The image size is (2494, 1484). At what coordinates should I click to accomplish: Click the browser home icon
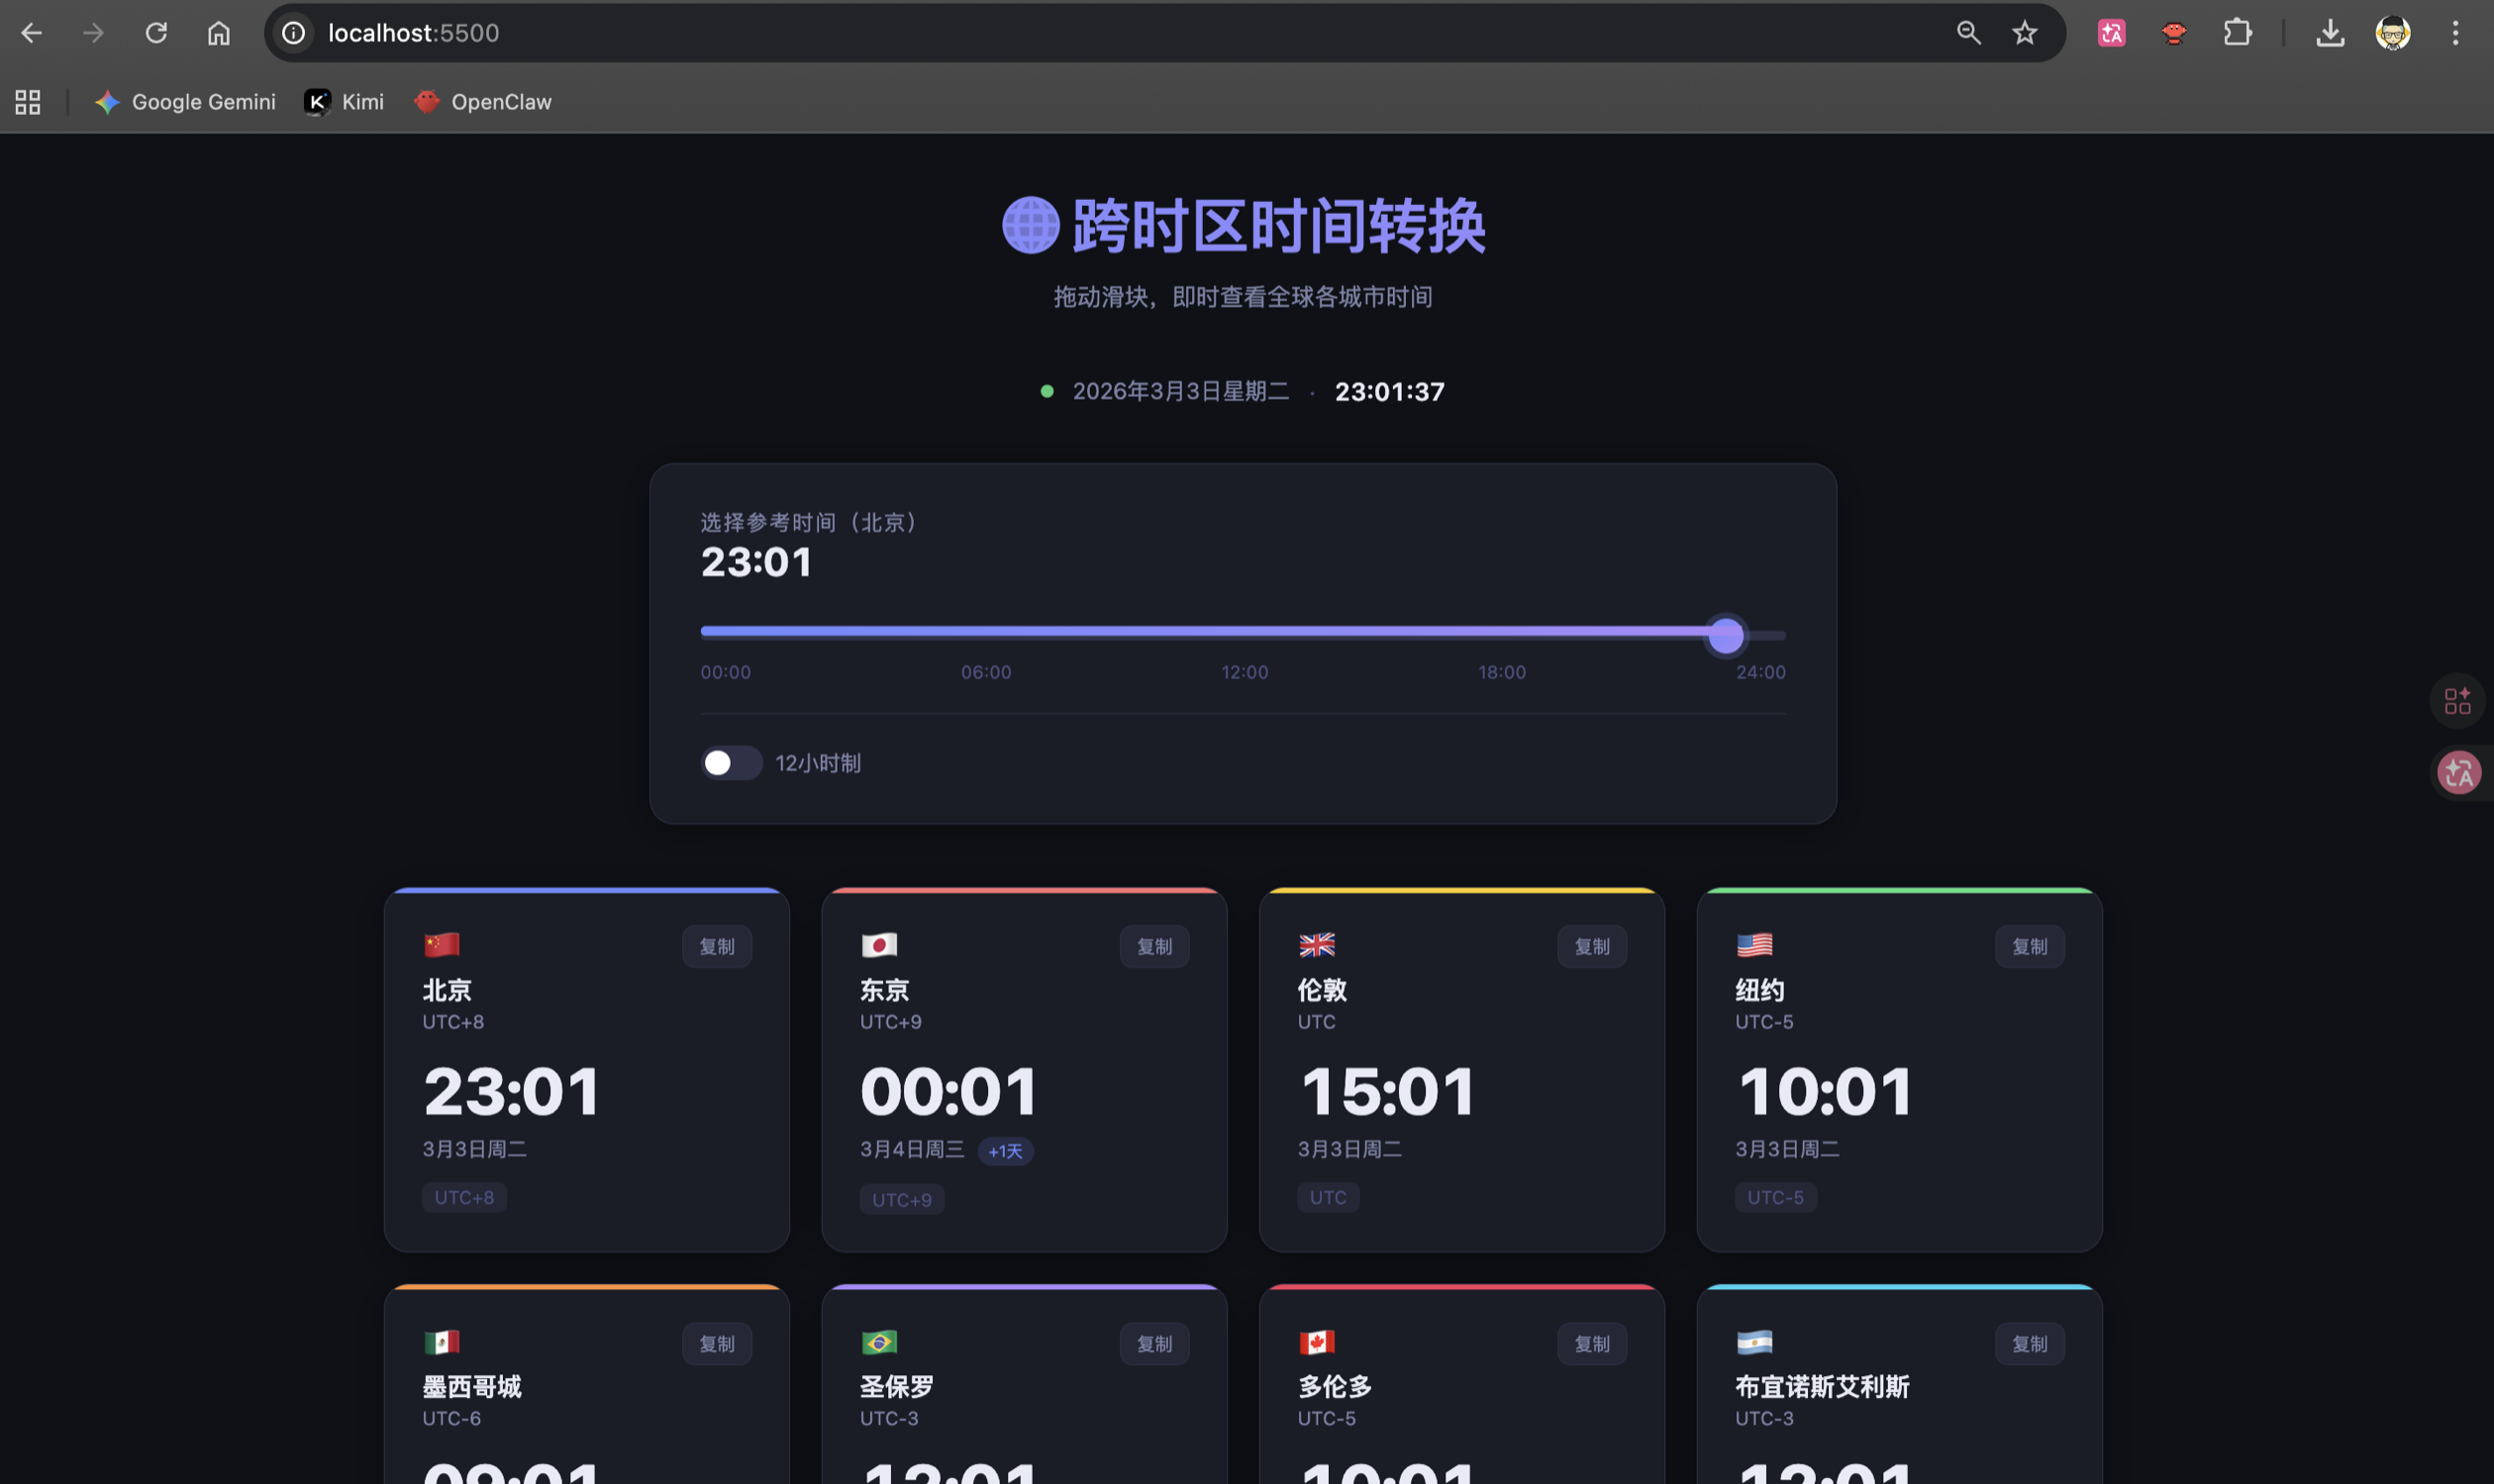point(218,33)
